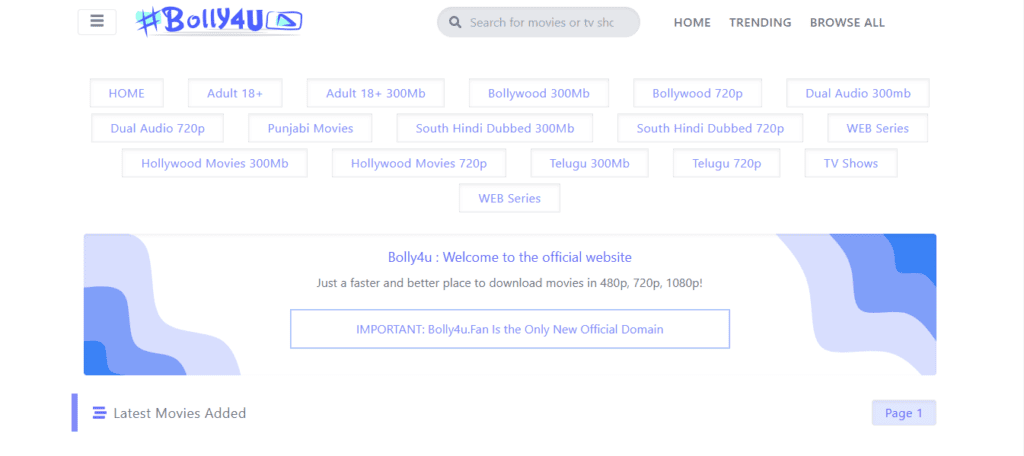Click the Latest Movies Added list icon
The width and height of the screenshot is (1024, 456).
click(x=99, y=413)
